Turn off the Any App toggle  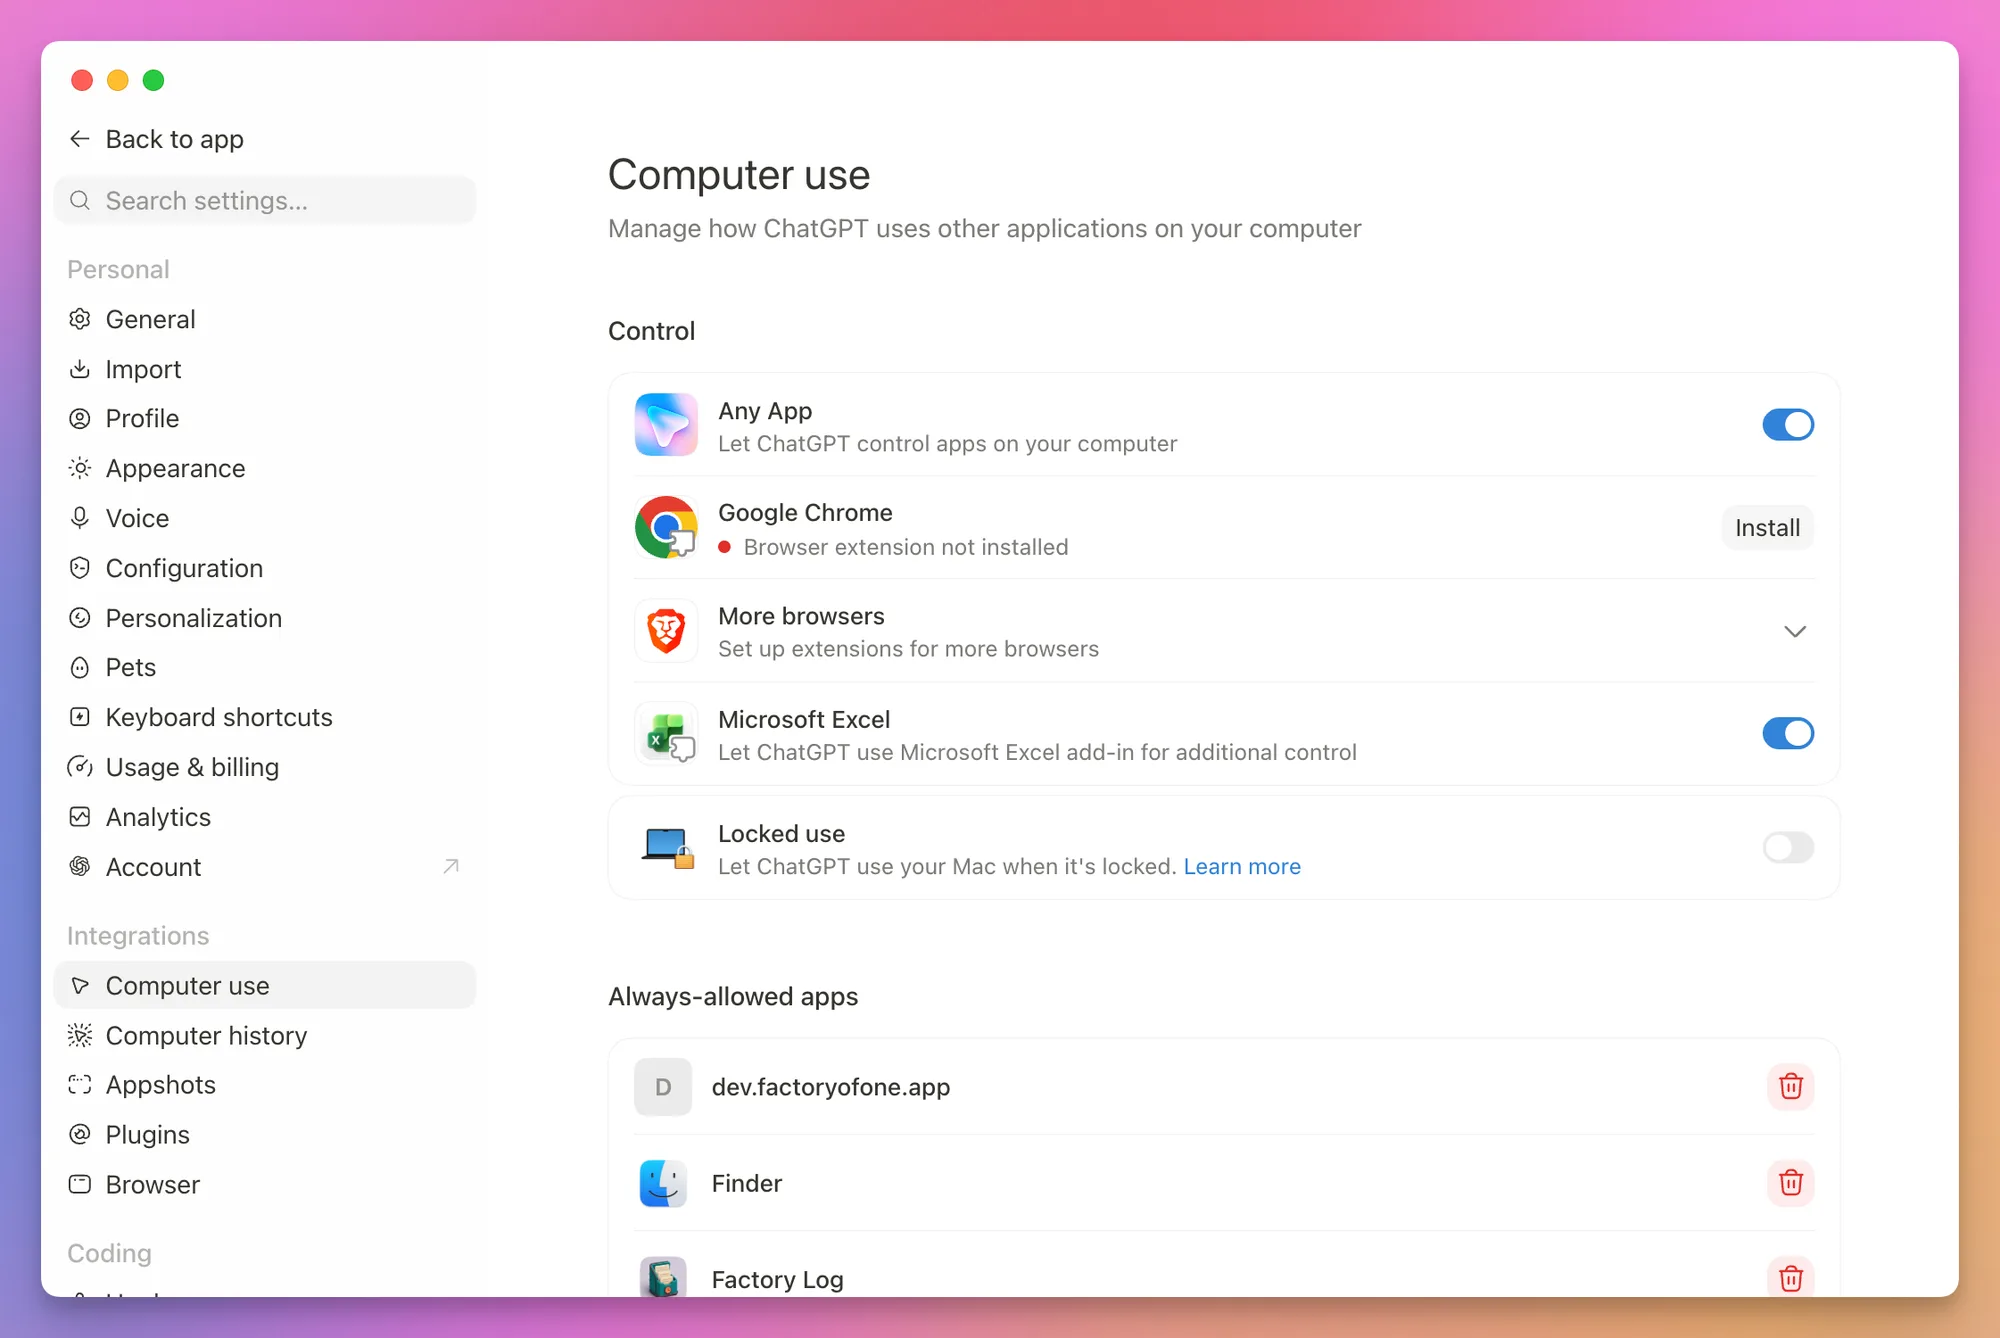(1788, 424)
